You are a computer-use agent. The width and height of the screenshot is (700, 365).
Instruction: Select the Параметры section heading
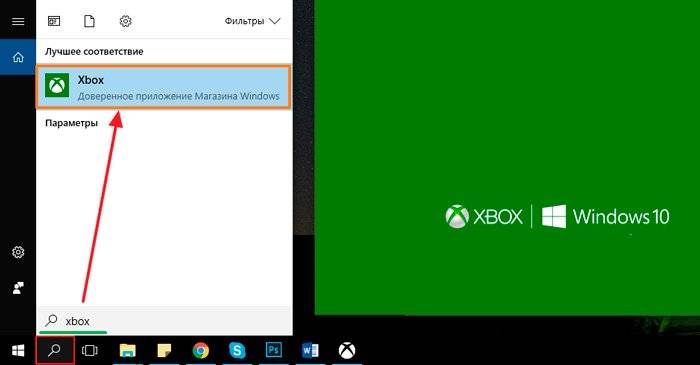pyautogui.click(x=71, y=123)
